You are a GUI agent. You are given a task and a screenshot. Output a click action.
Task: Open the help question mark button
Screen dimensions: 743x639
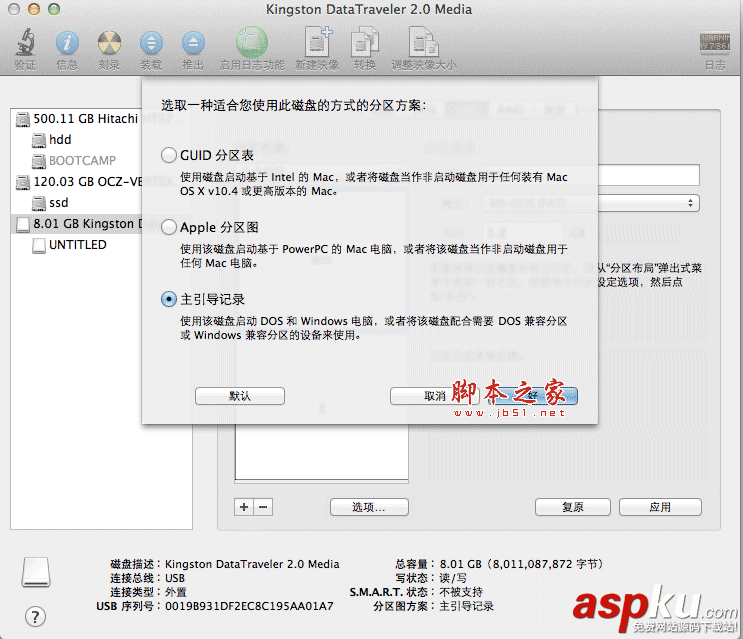[36, 617]
